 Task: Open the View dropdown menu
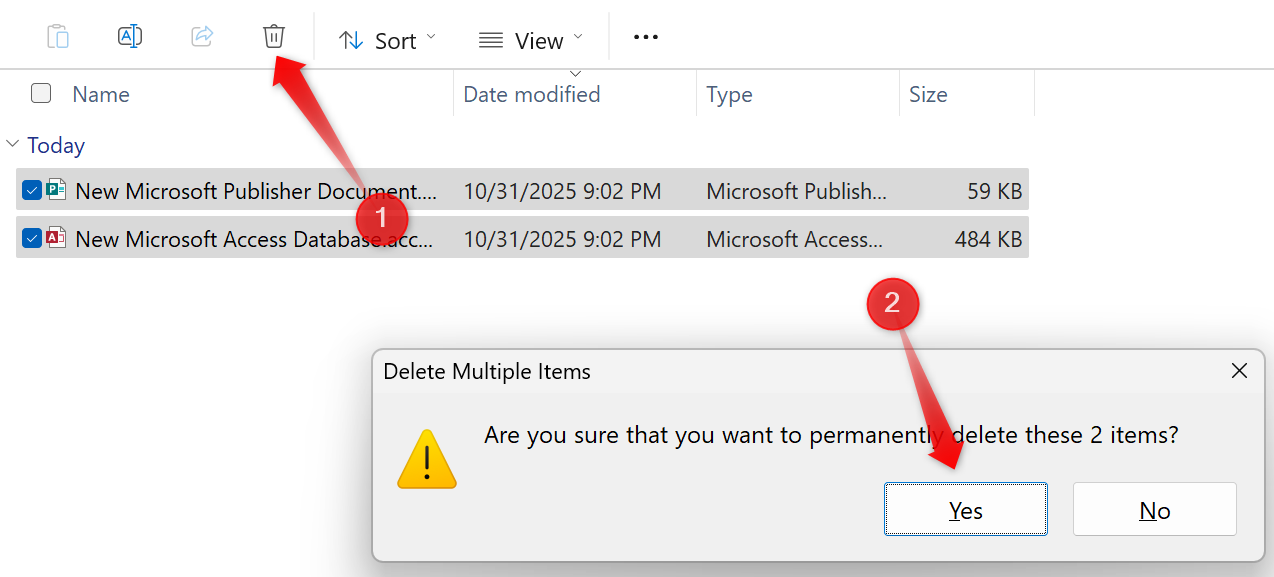click(x=531, y=40)
